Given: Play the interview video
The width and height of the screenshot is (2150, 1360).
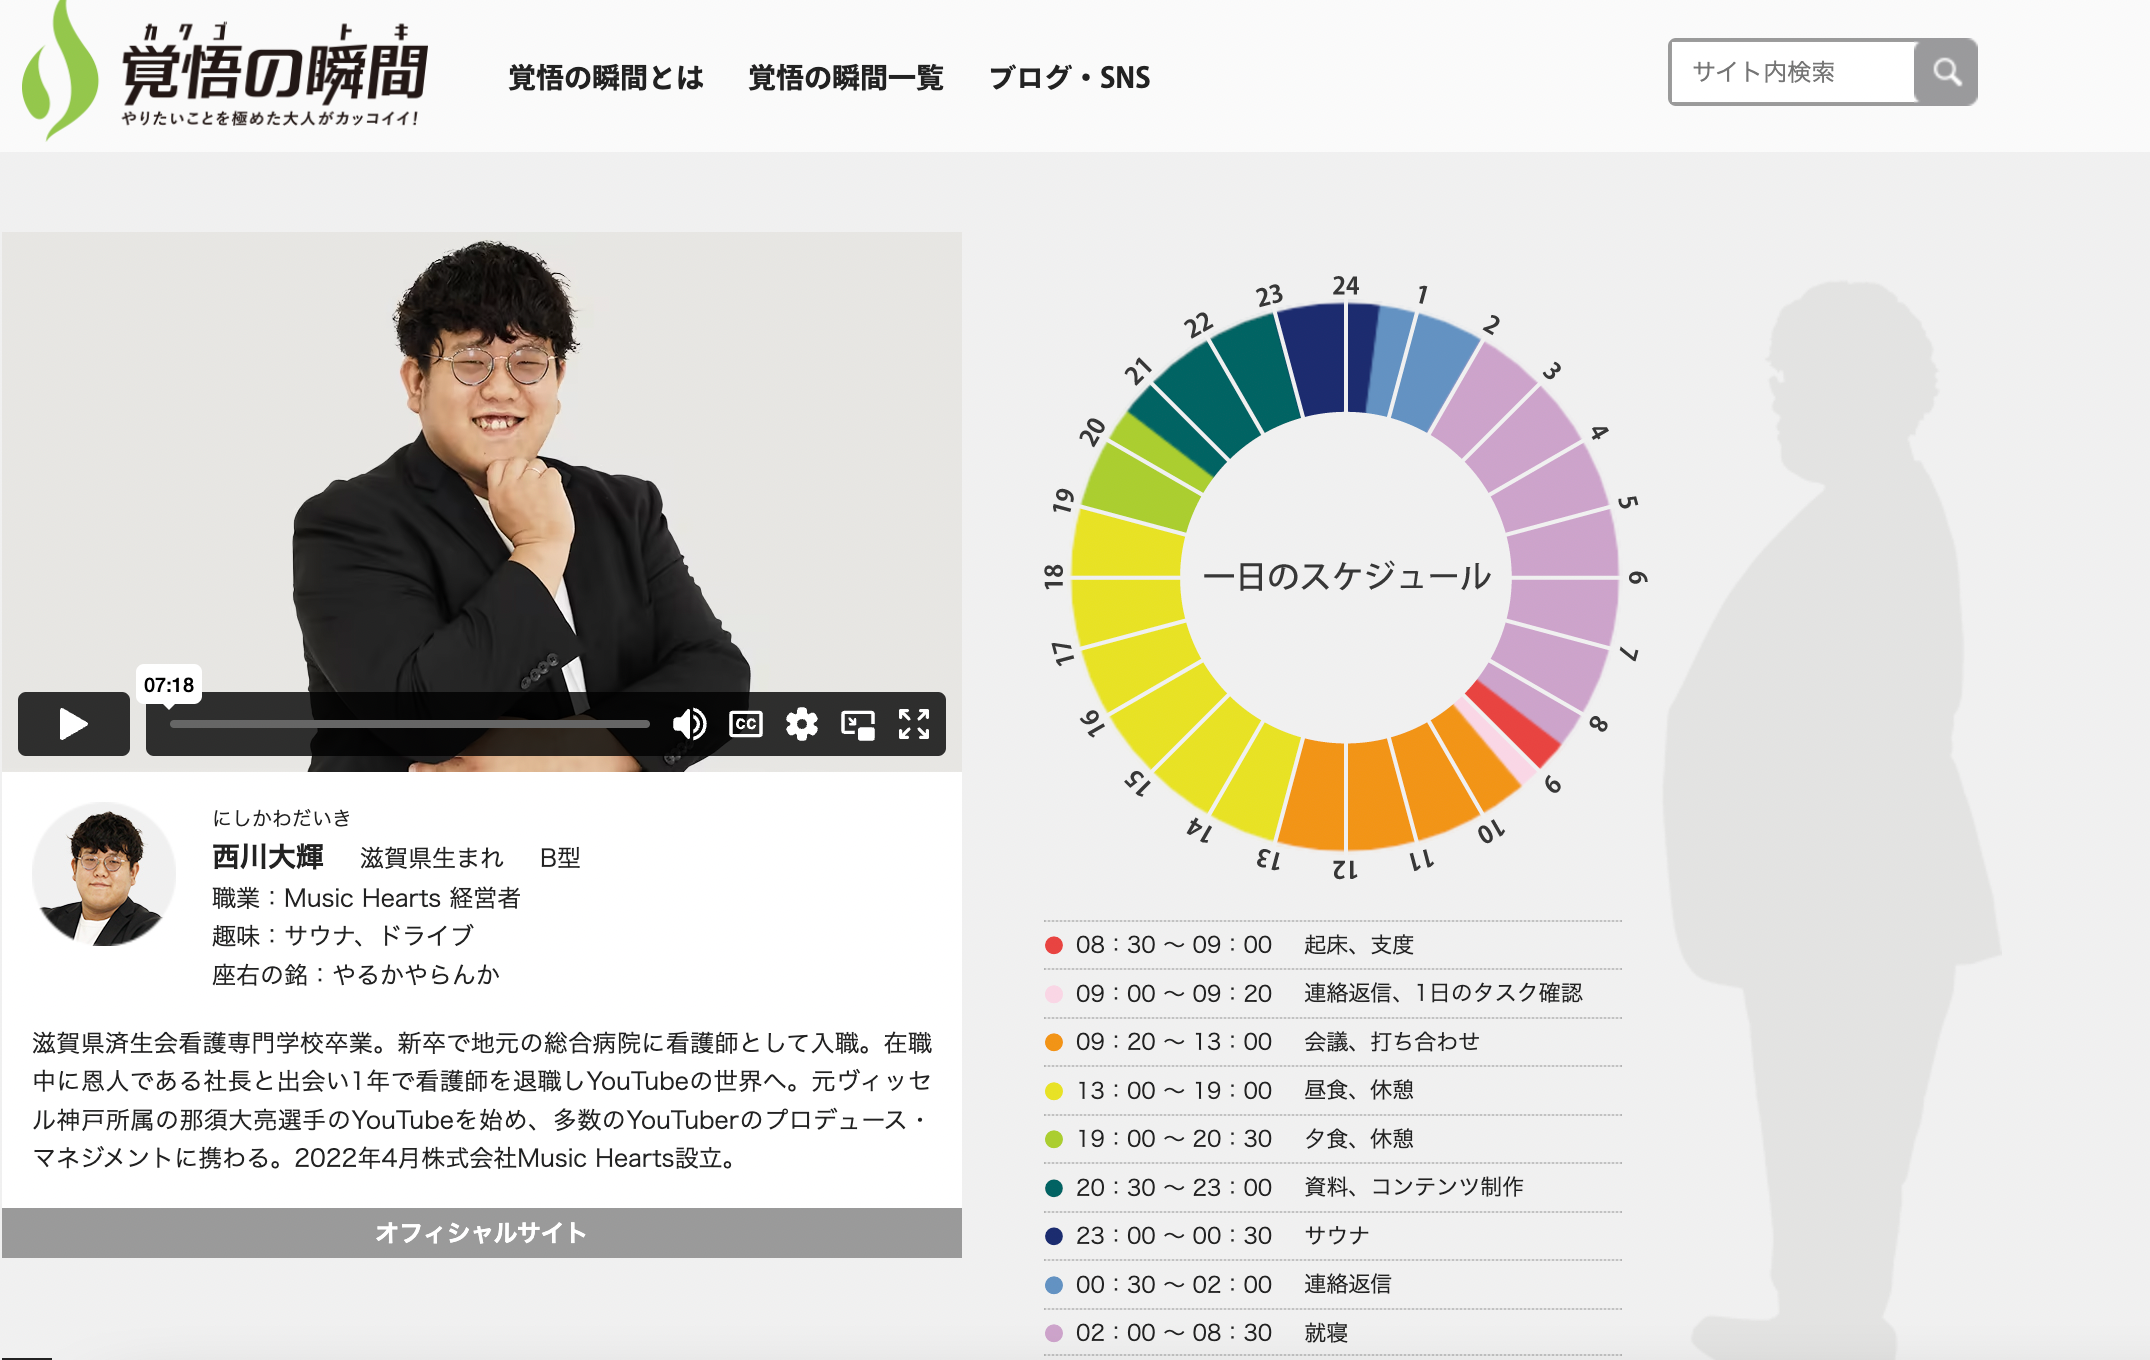Looking at the screenshot, I should click(x=73, y=723).
